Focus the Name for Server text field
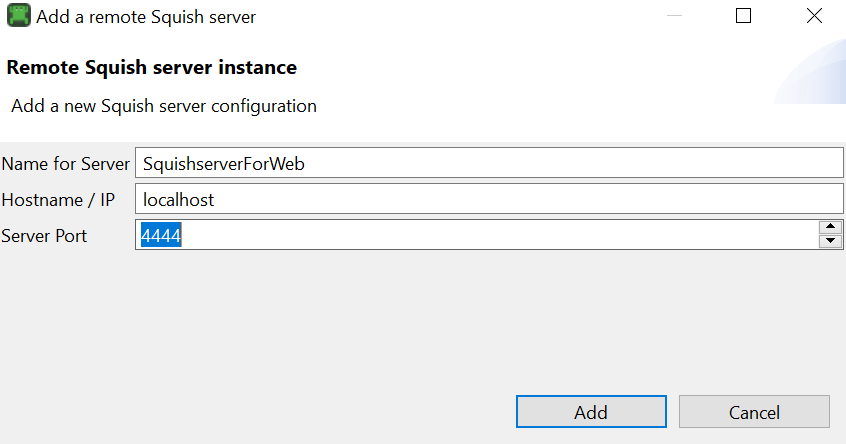Image resolution: width=846 pixels, height=444 pixels. pyautogui.click(x=490, y=164)
